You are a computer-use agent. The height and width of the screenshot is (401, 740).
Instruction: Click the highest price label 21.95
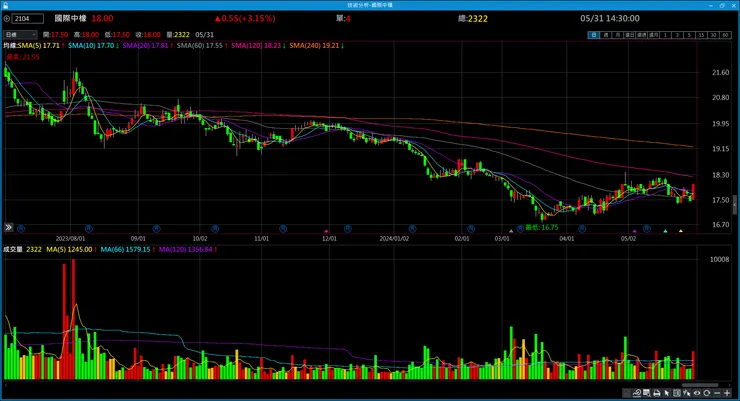pos(23,57)
